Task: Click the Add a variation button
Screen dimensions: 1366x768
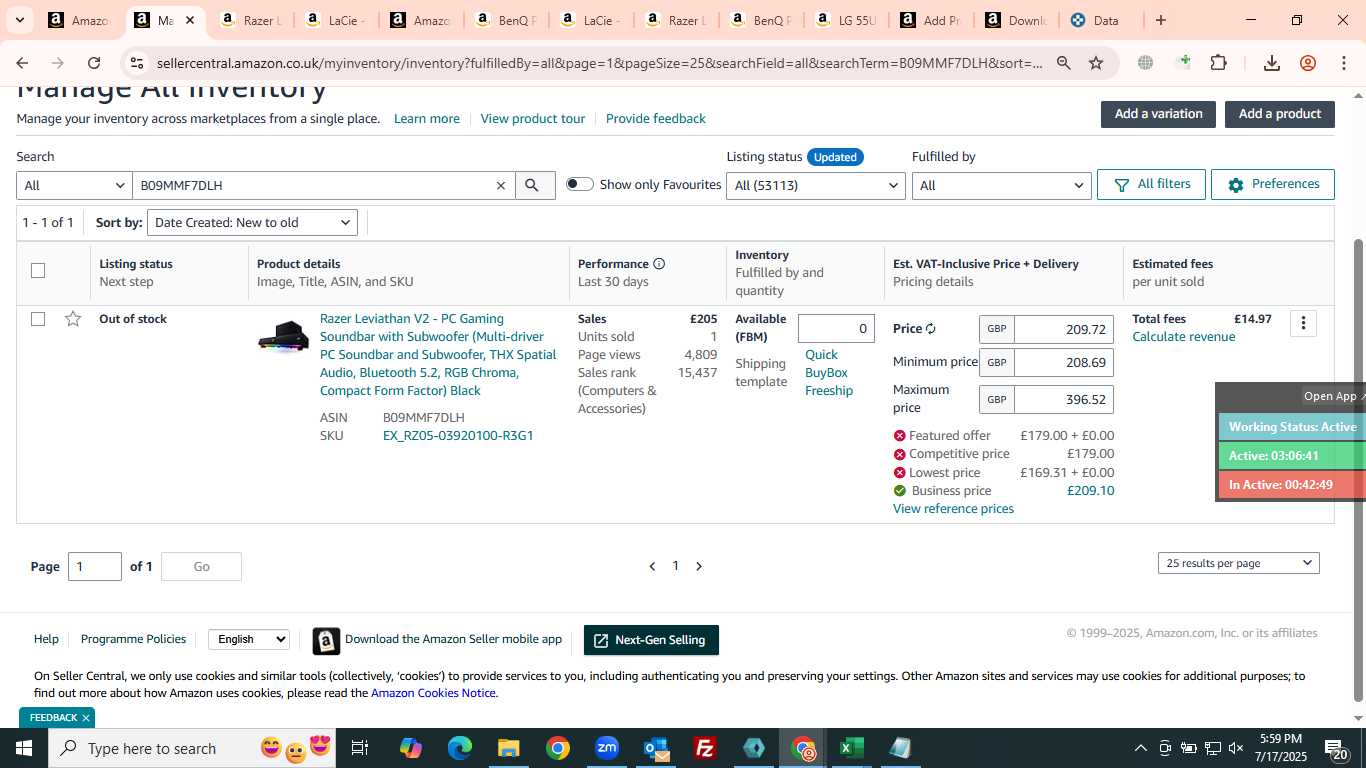Action: (1158, 114)
